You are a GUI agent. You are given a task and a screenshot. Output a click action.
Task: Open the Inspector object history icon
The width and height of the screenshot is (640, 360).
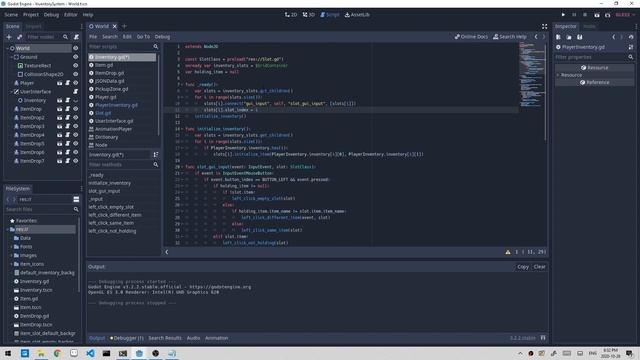631,37
